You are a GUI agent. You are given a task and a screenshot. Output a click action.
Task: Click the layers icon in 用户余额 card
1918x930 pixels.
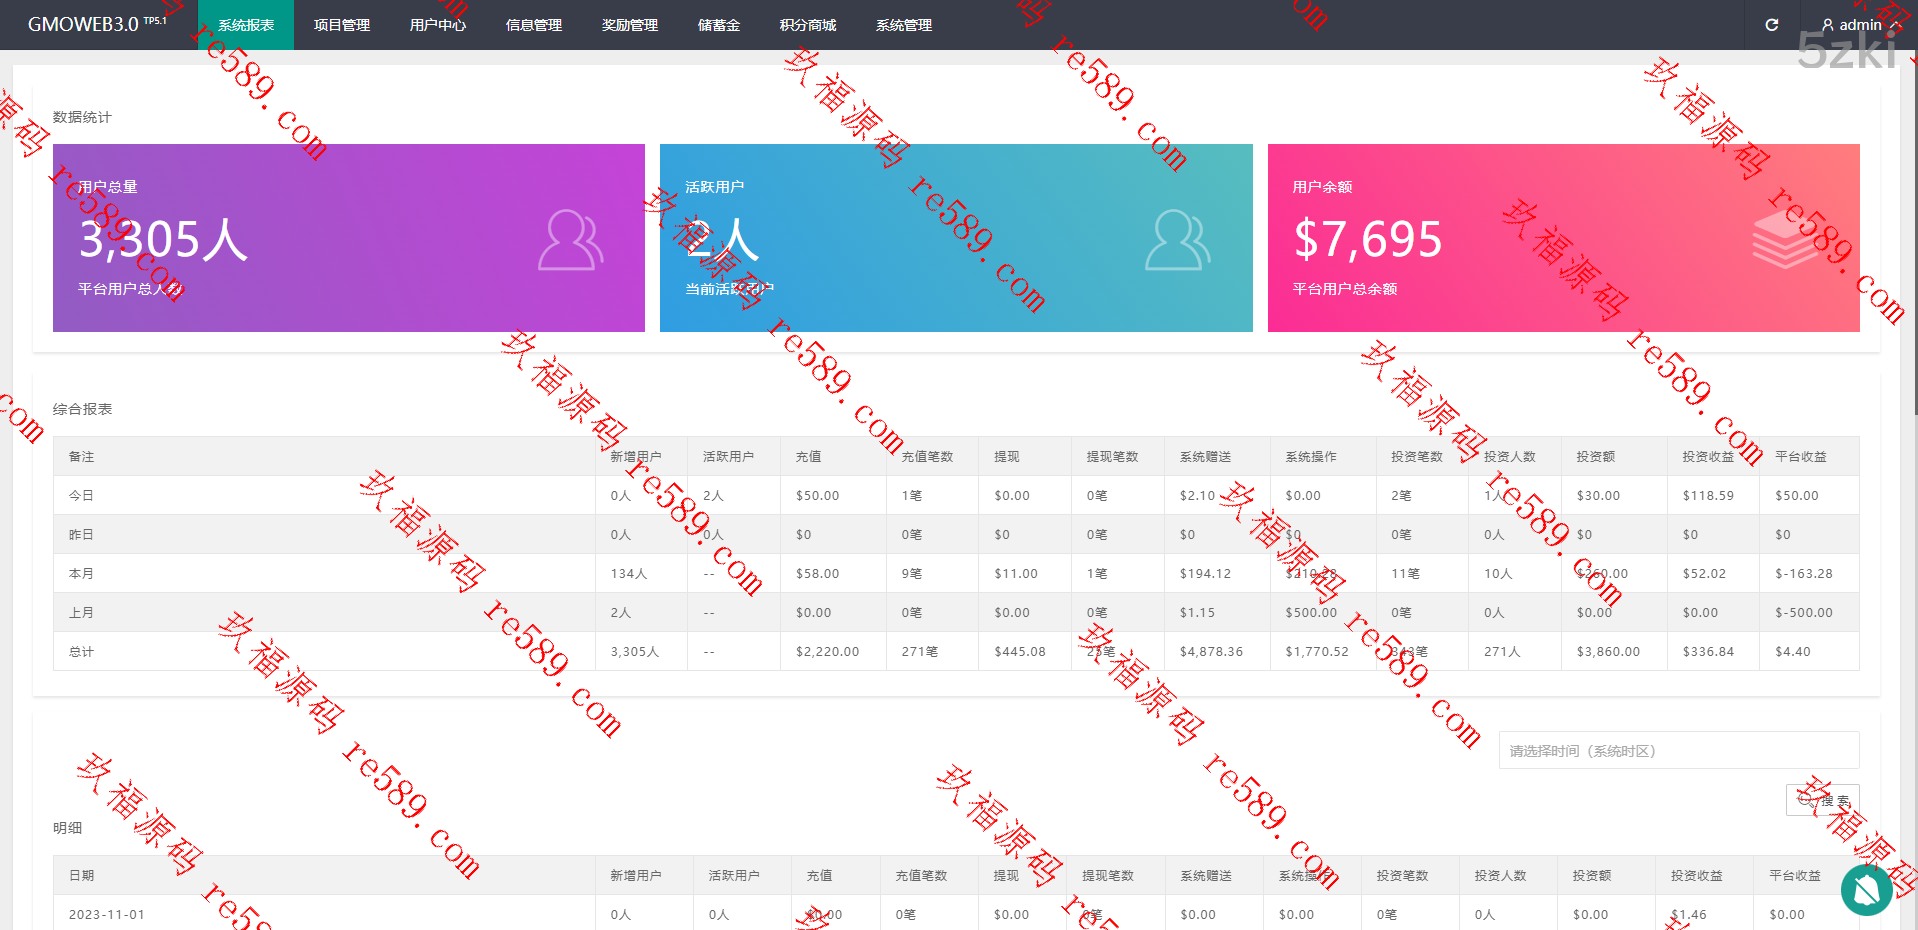coord(1785,241)
